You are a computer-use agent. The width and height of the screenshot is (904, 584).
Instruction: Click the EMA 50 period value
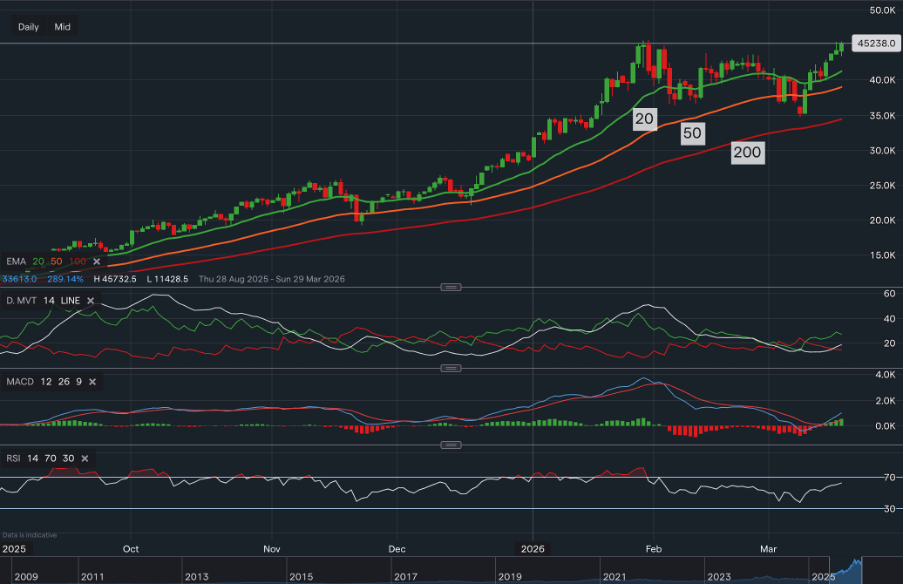click(x=56, y=261)
